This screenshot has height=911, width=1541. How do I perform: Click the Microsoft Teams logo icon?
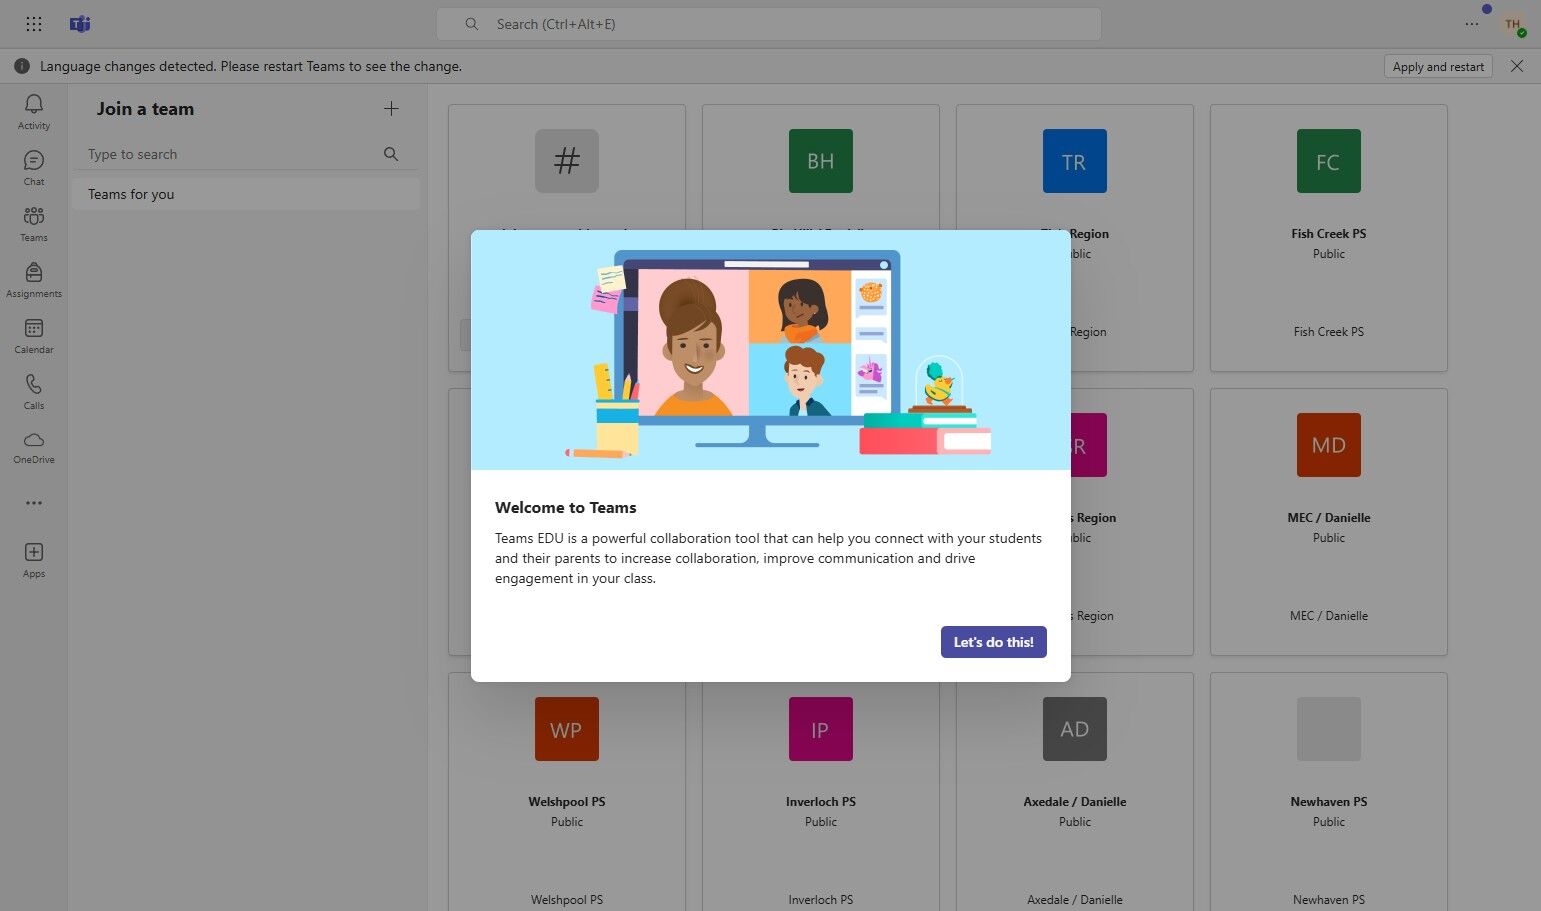(80, 24)
